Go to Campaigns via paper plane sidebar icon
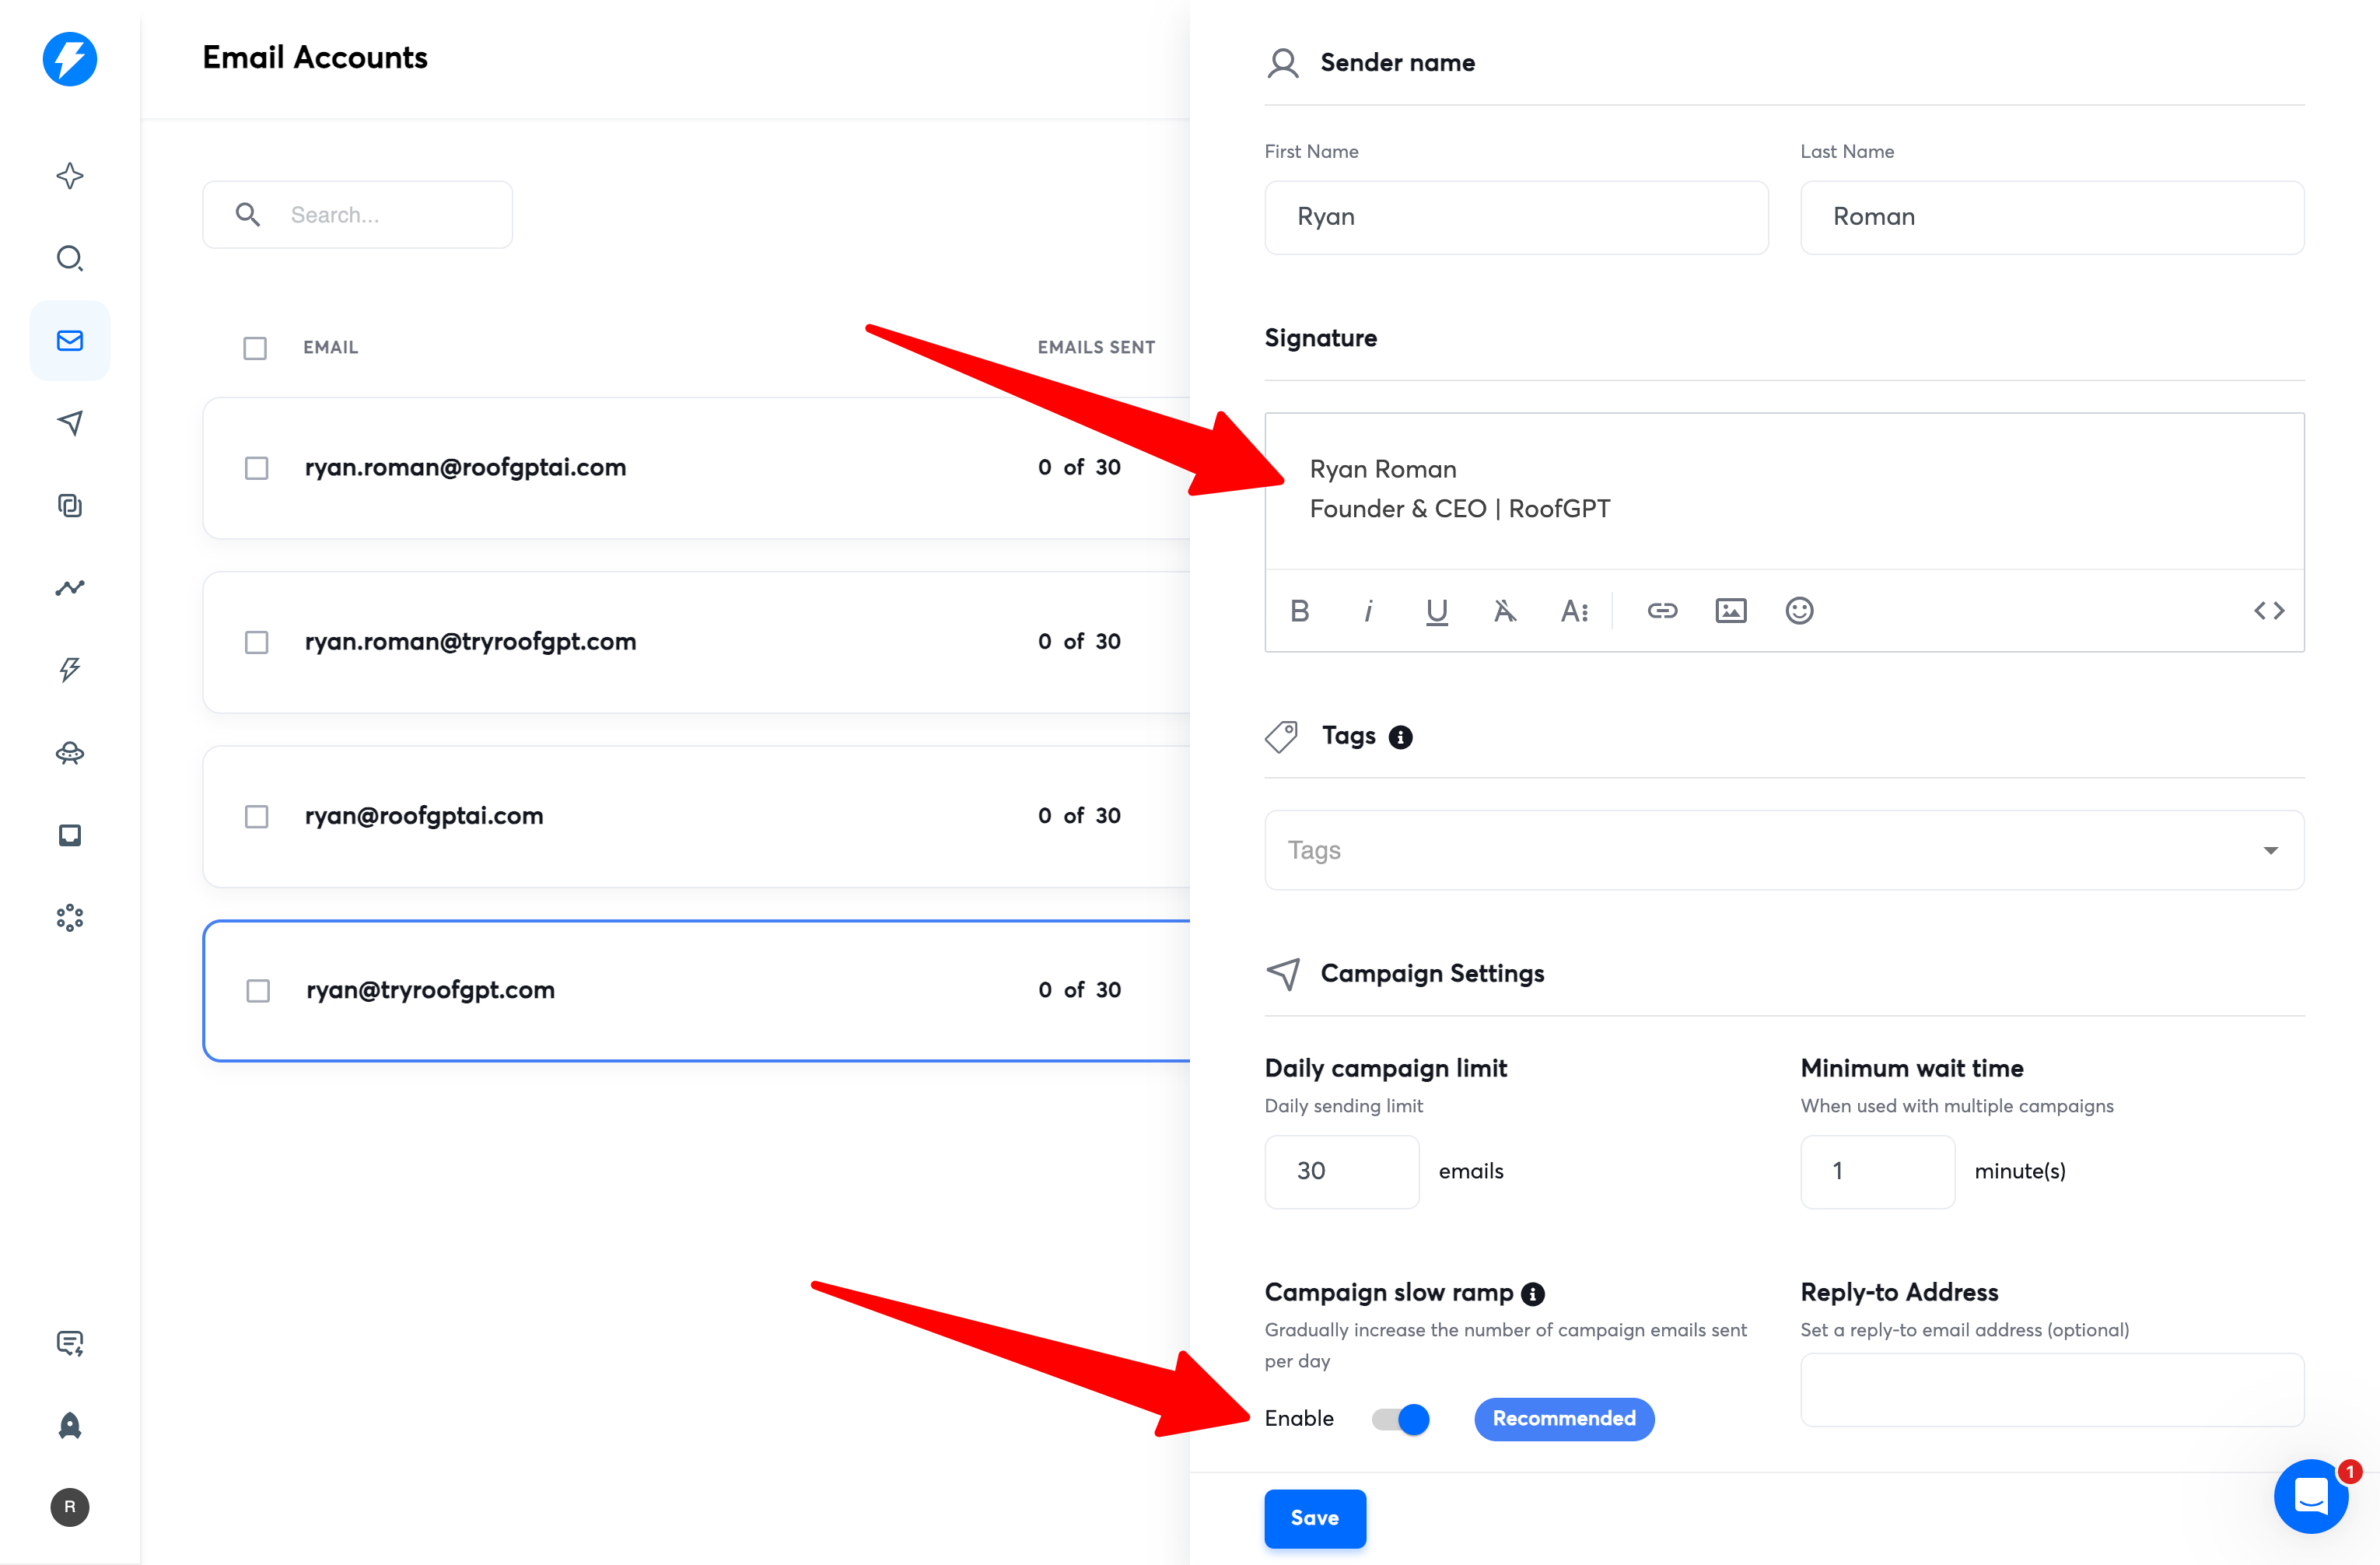 (70, 423)
